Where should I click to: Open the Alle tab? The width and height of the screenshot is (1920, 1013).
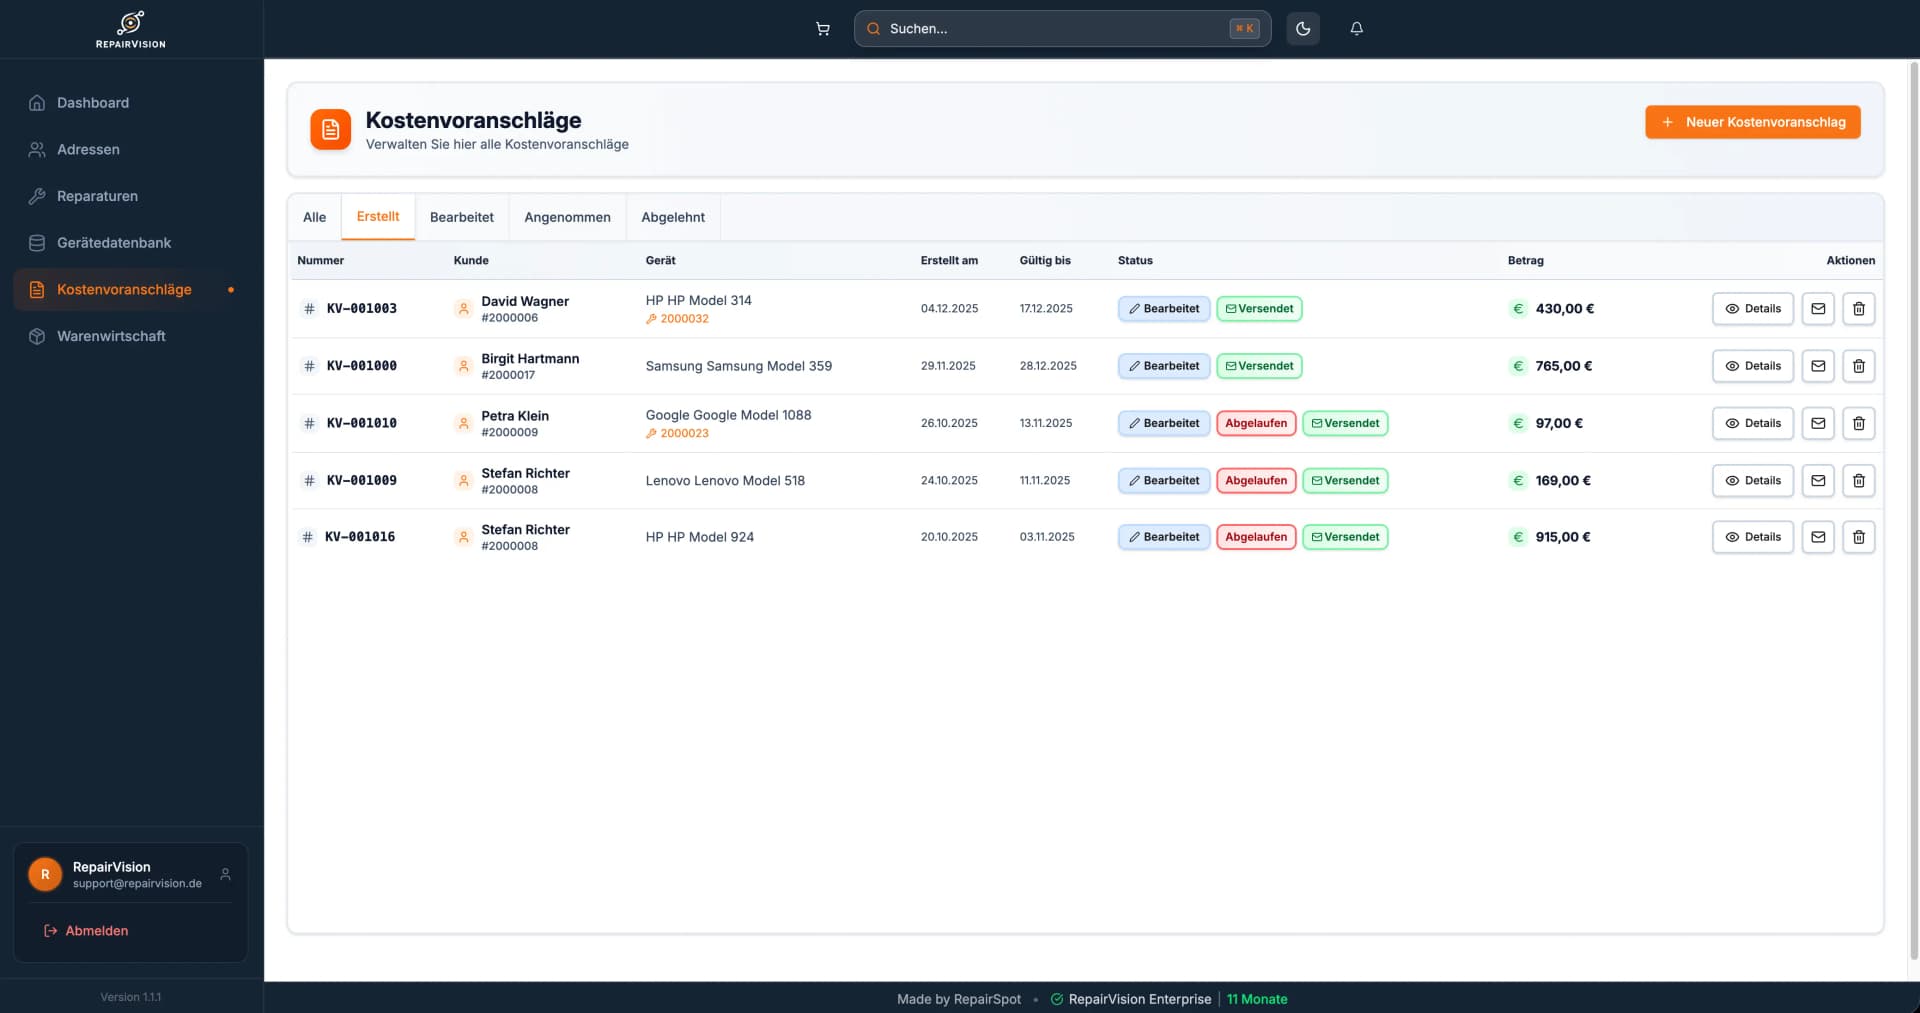point(314,217)
